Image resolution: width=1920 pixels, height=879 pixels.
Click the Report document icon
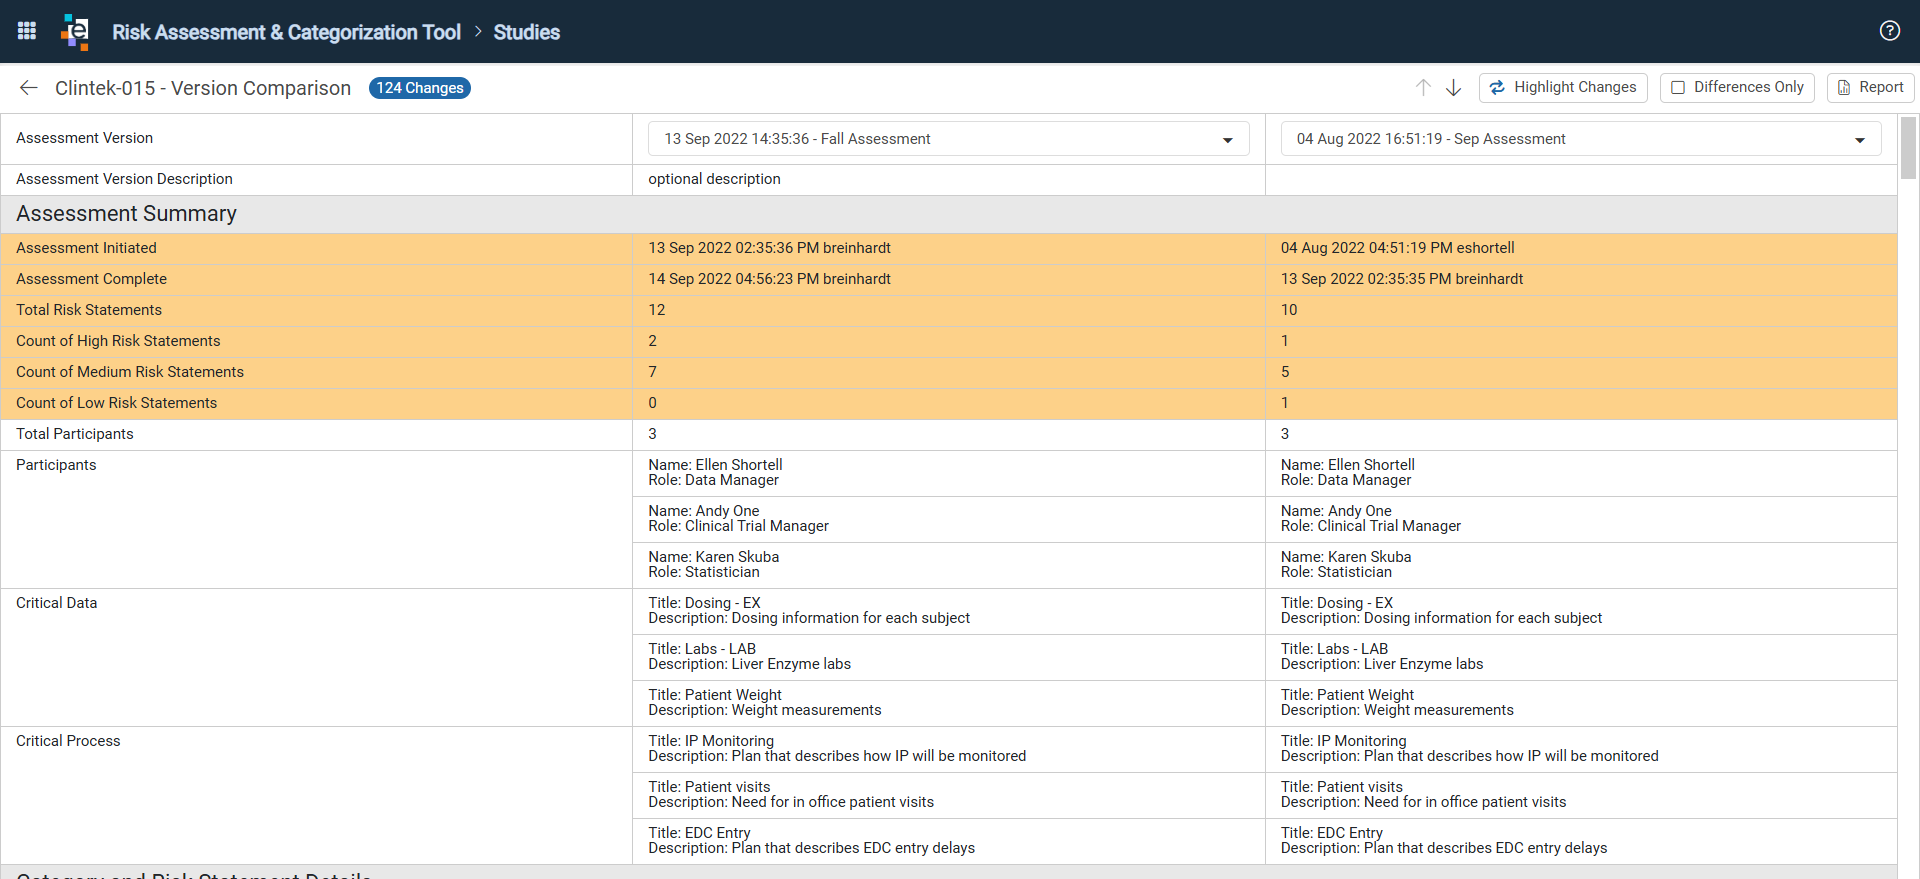(1844, 88)
